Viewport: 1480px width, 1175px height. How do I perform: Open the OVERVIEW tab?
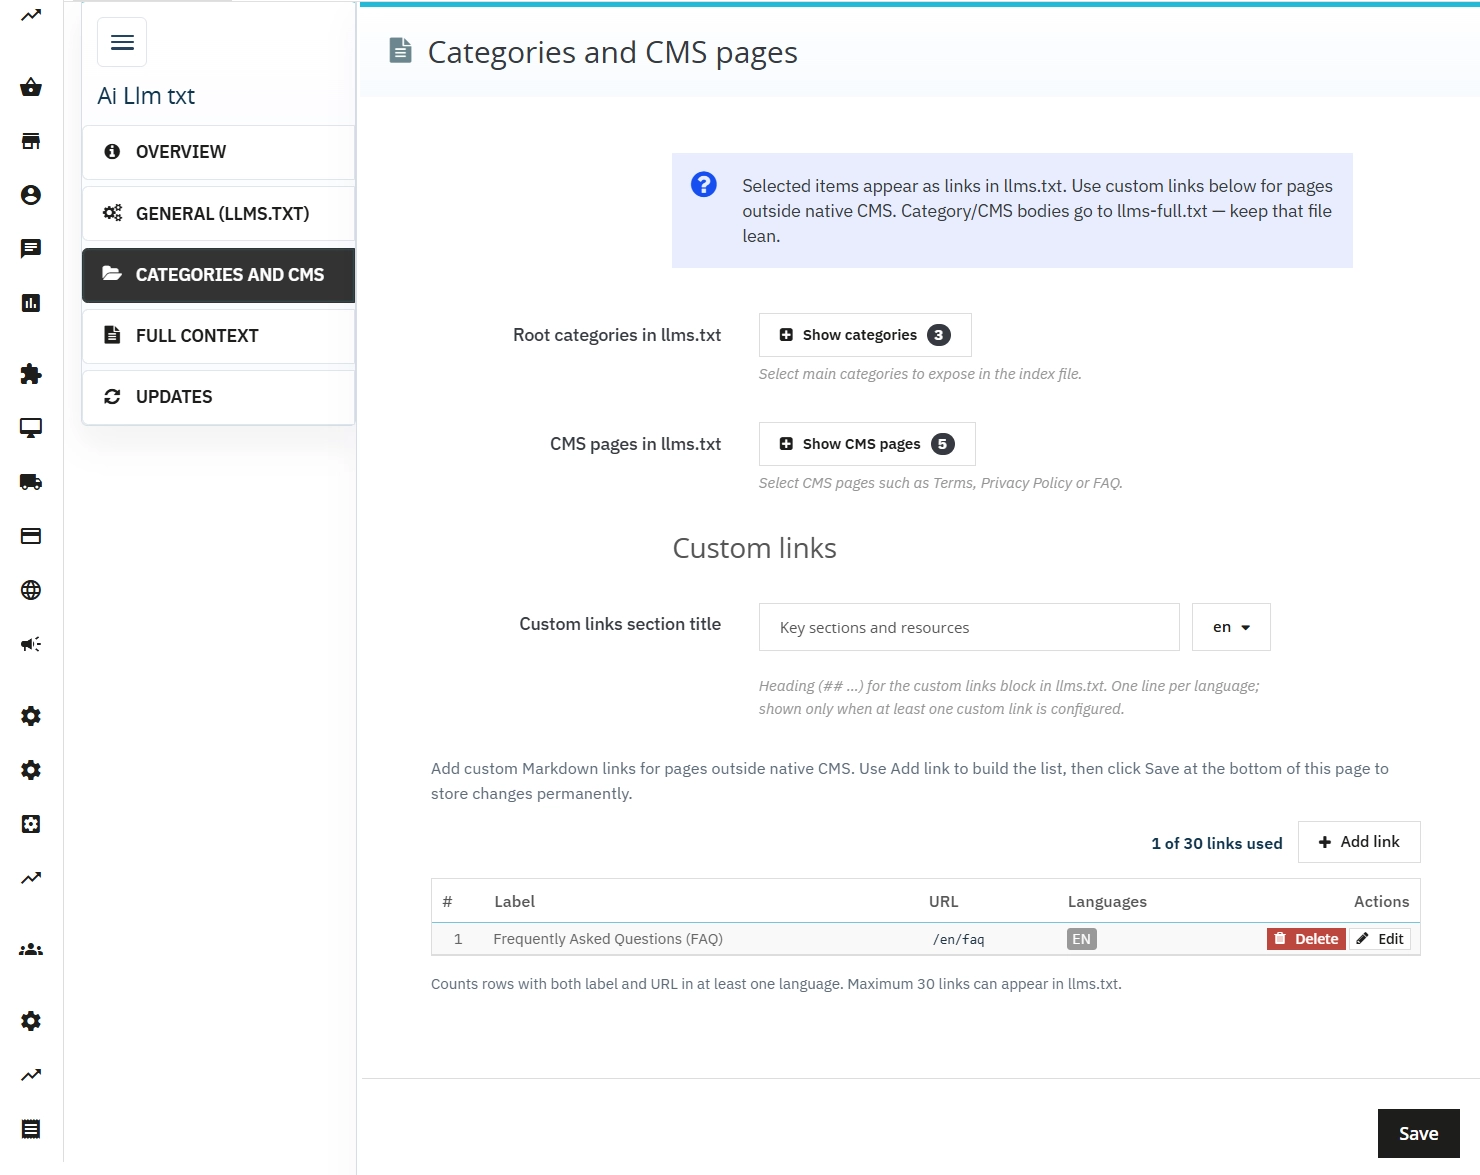tap(218, 152)
